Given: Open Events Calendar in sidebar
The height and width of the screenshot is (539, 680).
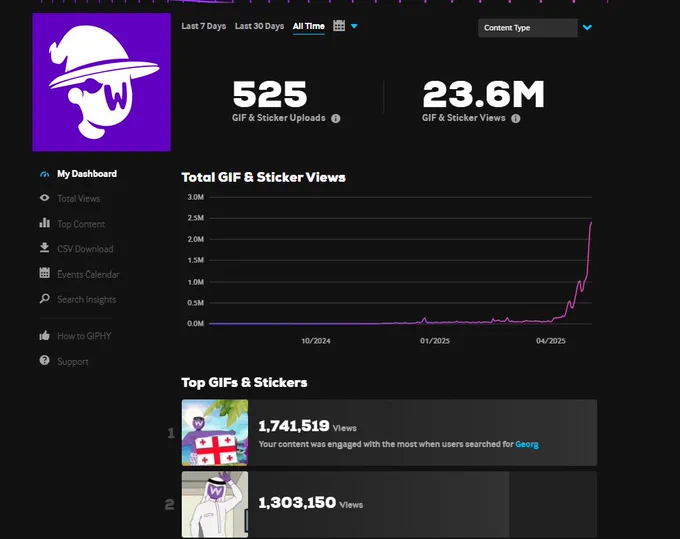Looking at the screenshot, I should pyautogui.click(x=88, y=274).
